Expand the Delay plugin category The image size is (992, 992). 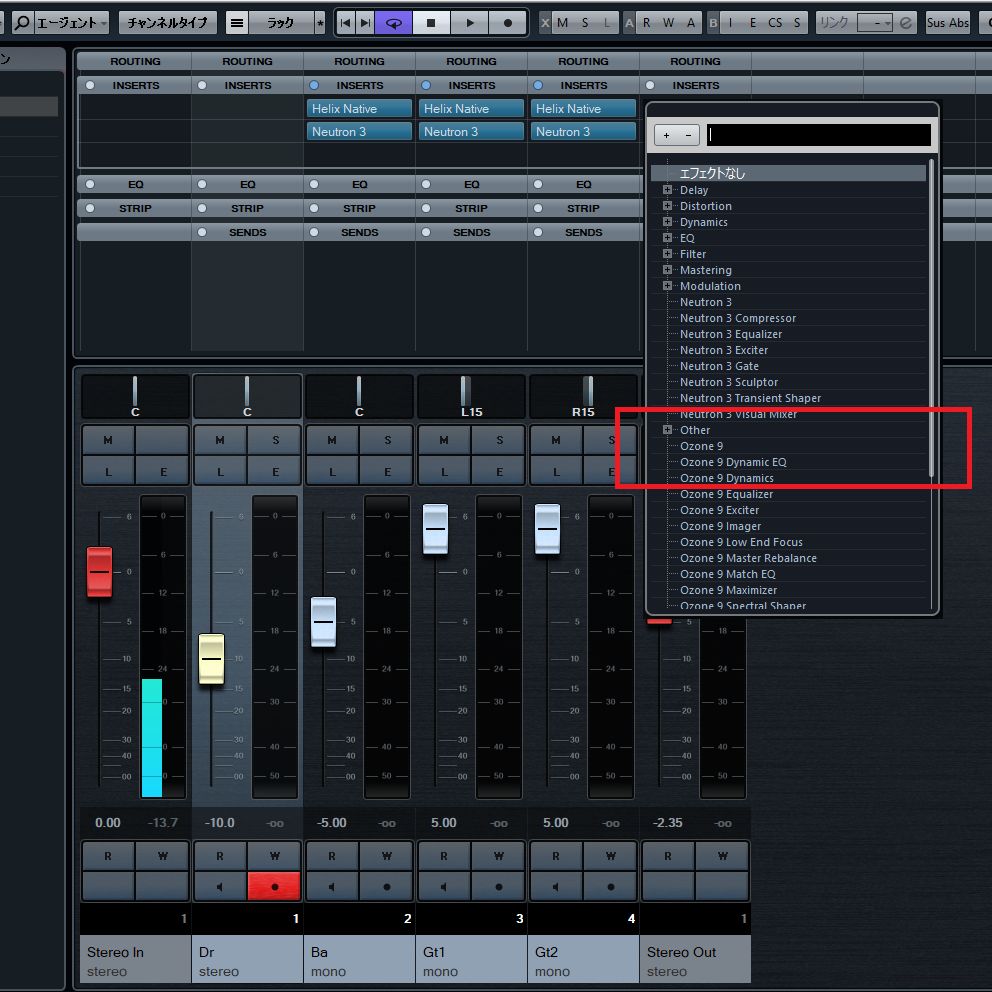(x=667, y=189)
